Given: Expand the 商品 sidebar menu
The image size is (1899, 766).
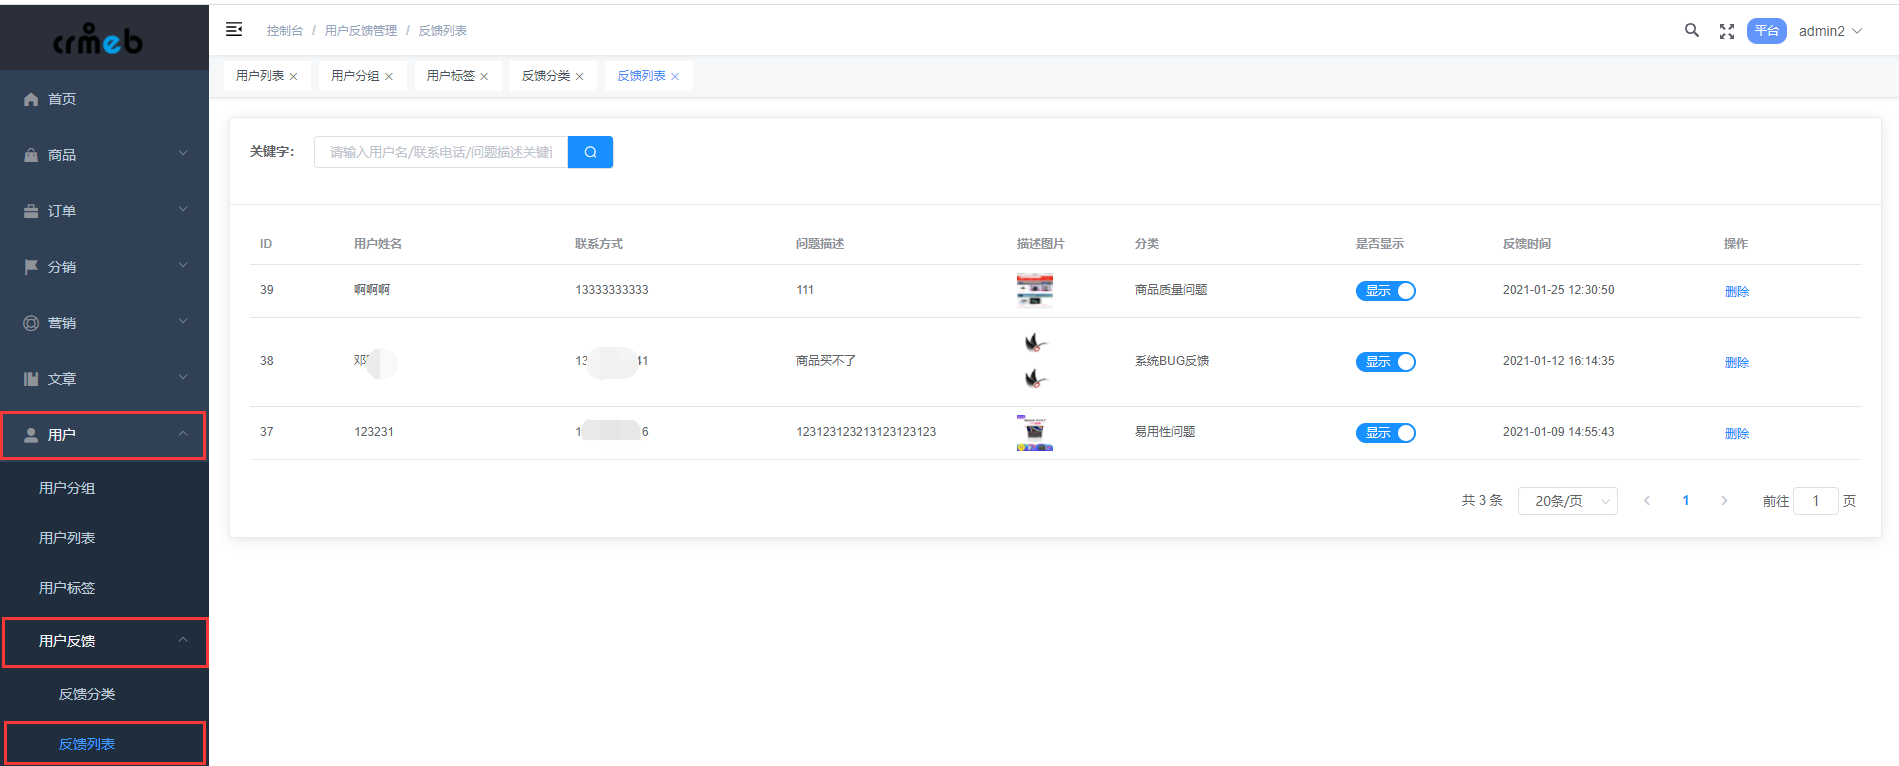Looking at the screenshot, I should pos(104,155).
